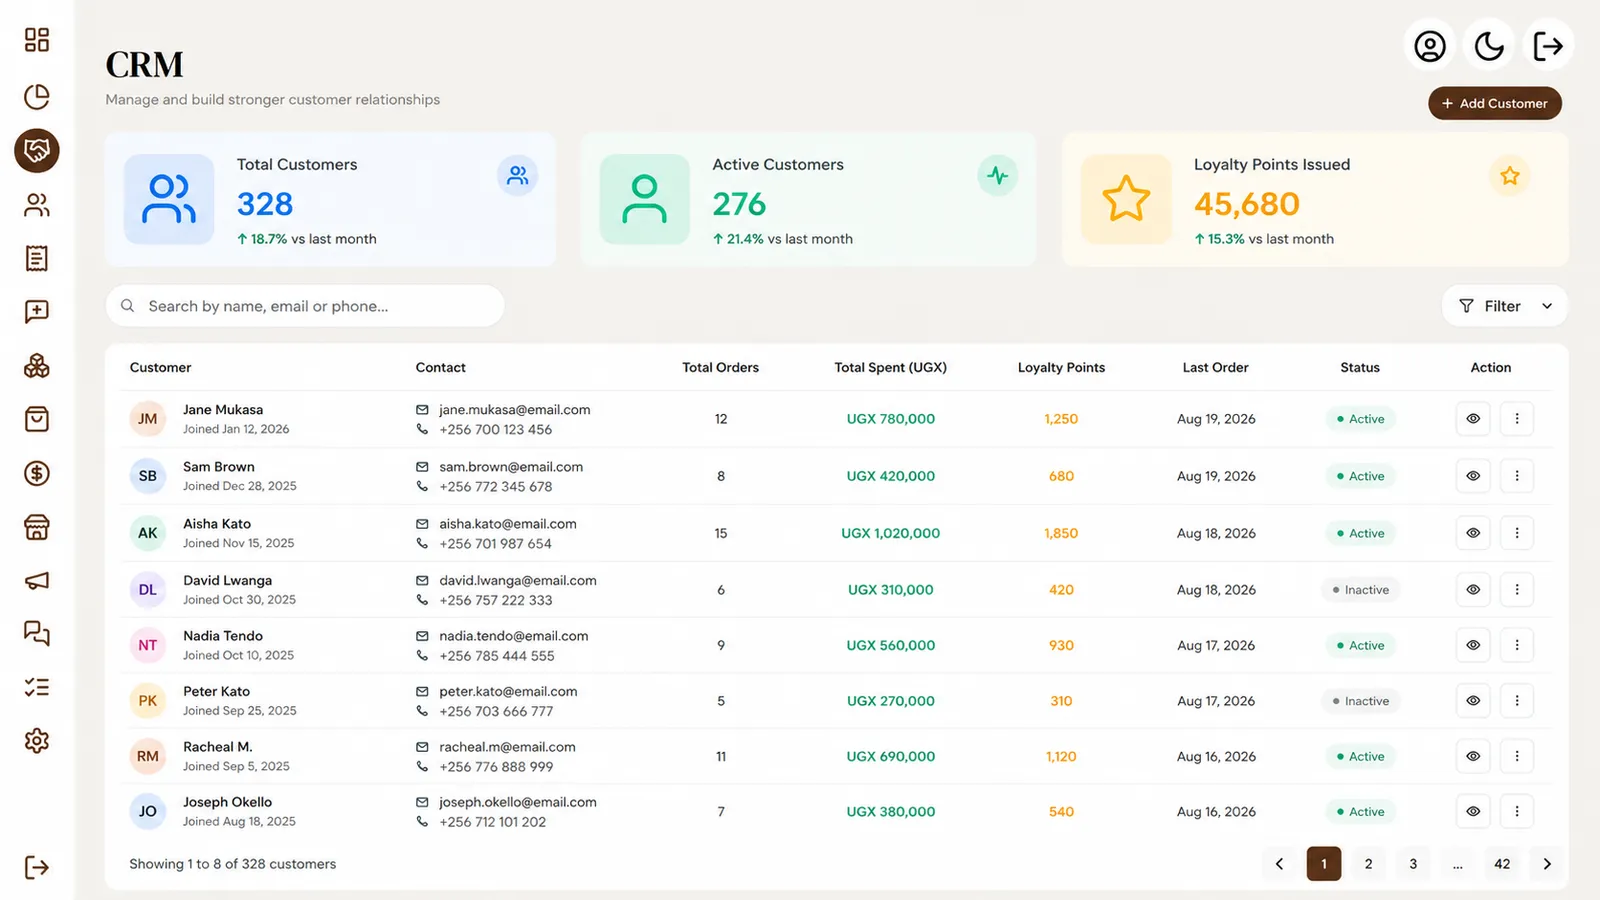This screenshot has width=1600, height=900.
Task: Open the dollar coin sidebar icon
Action: (x=37, y=473)
